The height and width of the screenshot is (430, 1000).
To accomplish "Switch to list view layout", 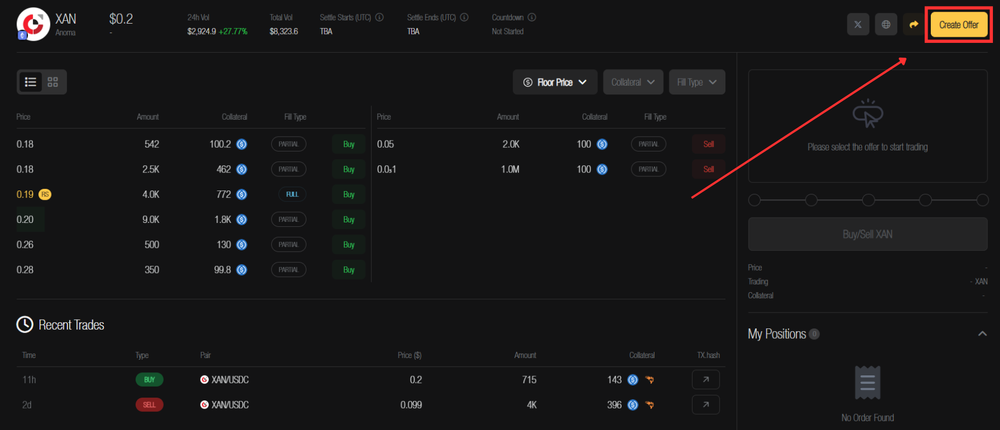I will pyautogui.click(x=31, y=82).
